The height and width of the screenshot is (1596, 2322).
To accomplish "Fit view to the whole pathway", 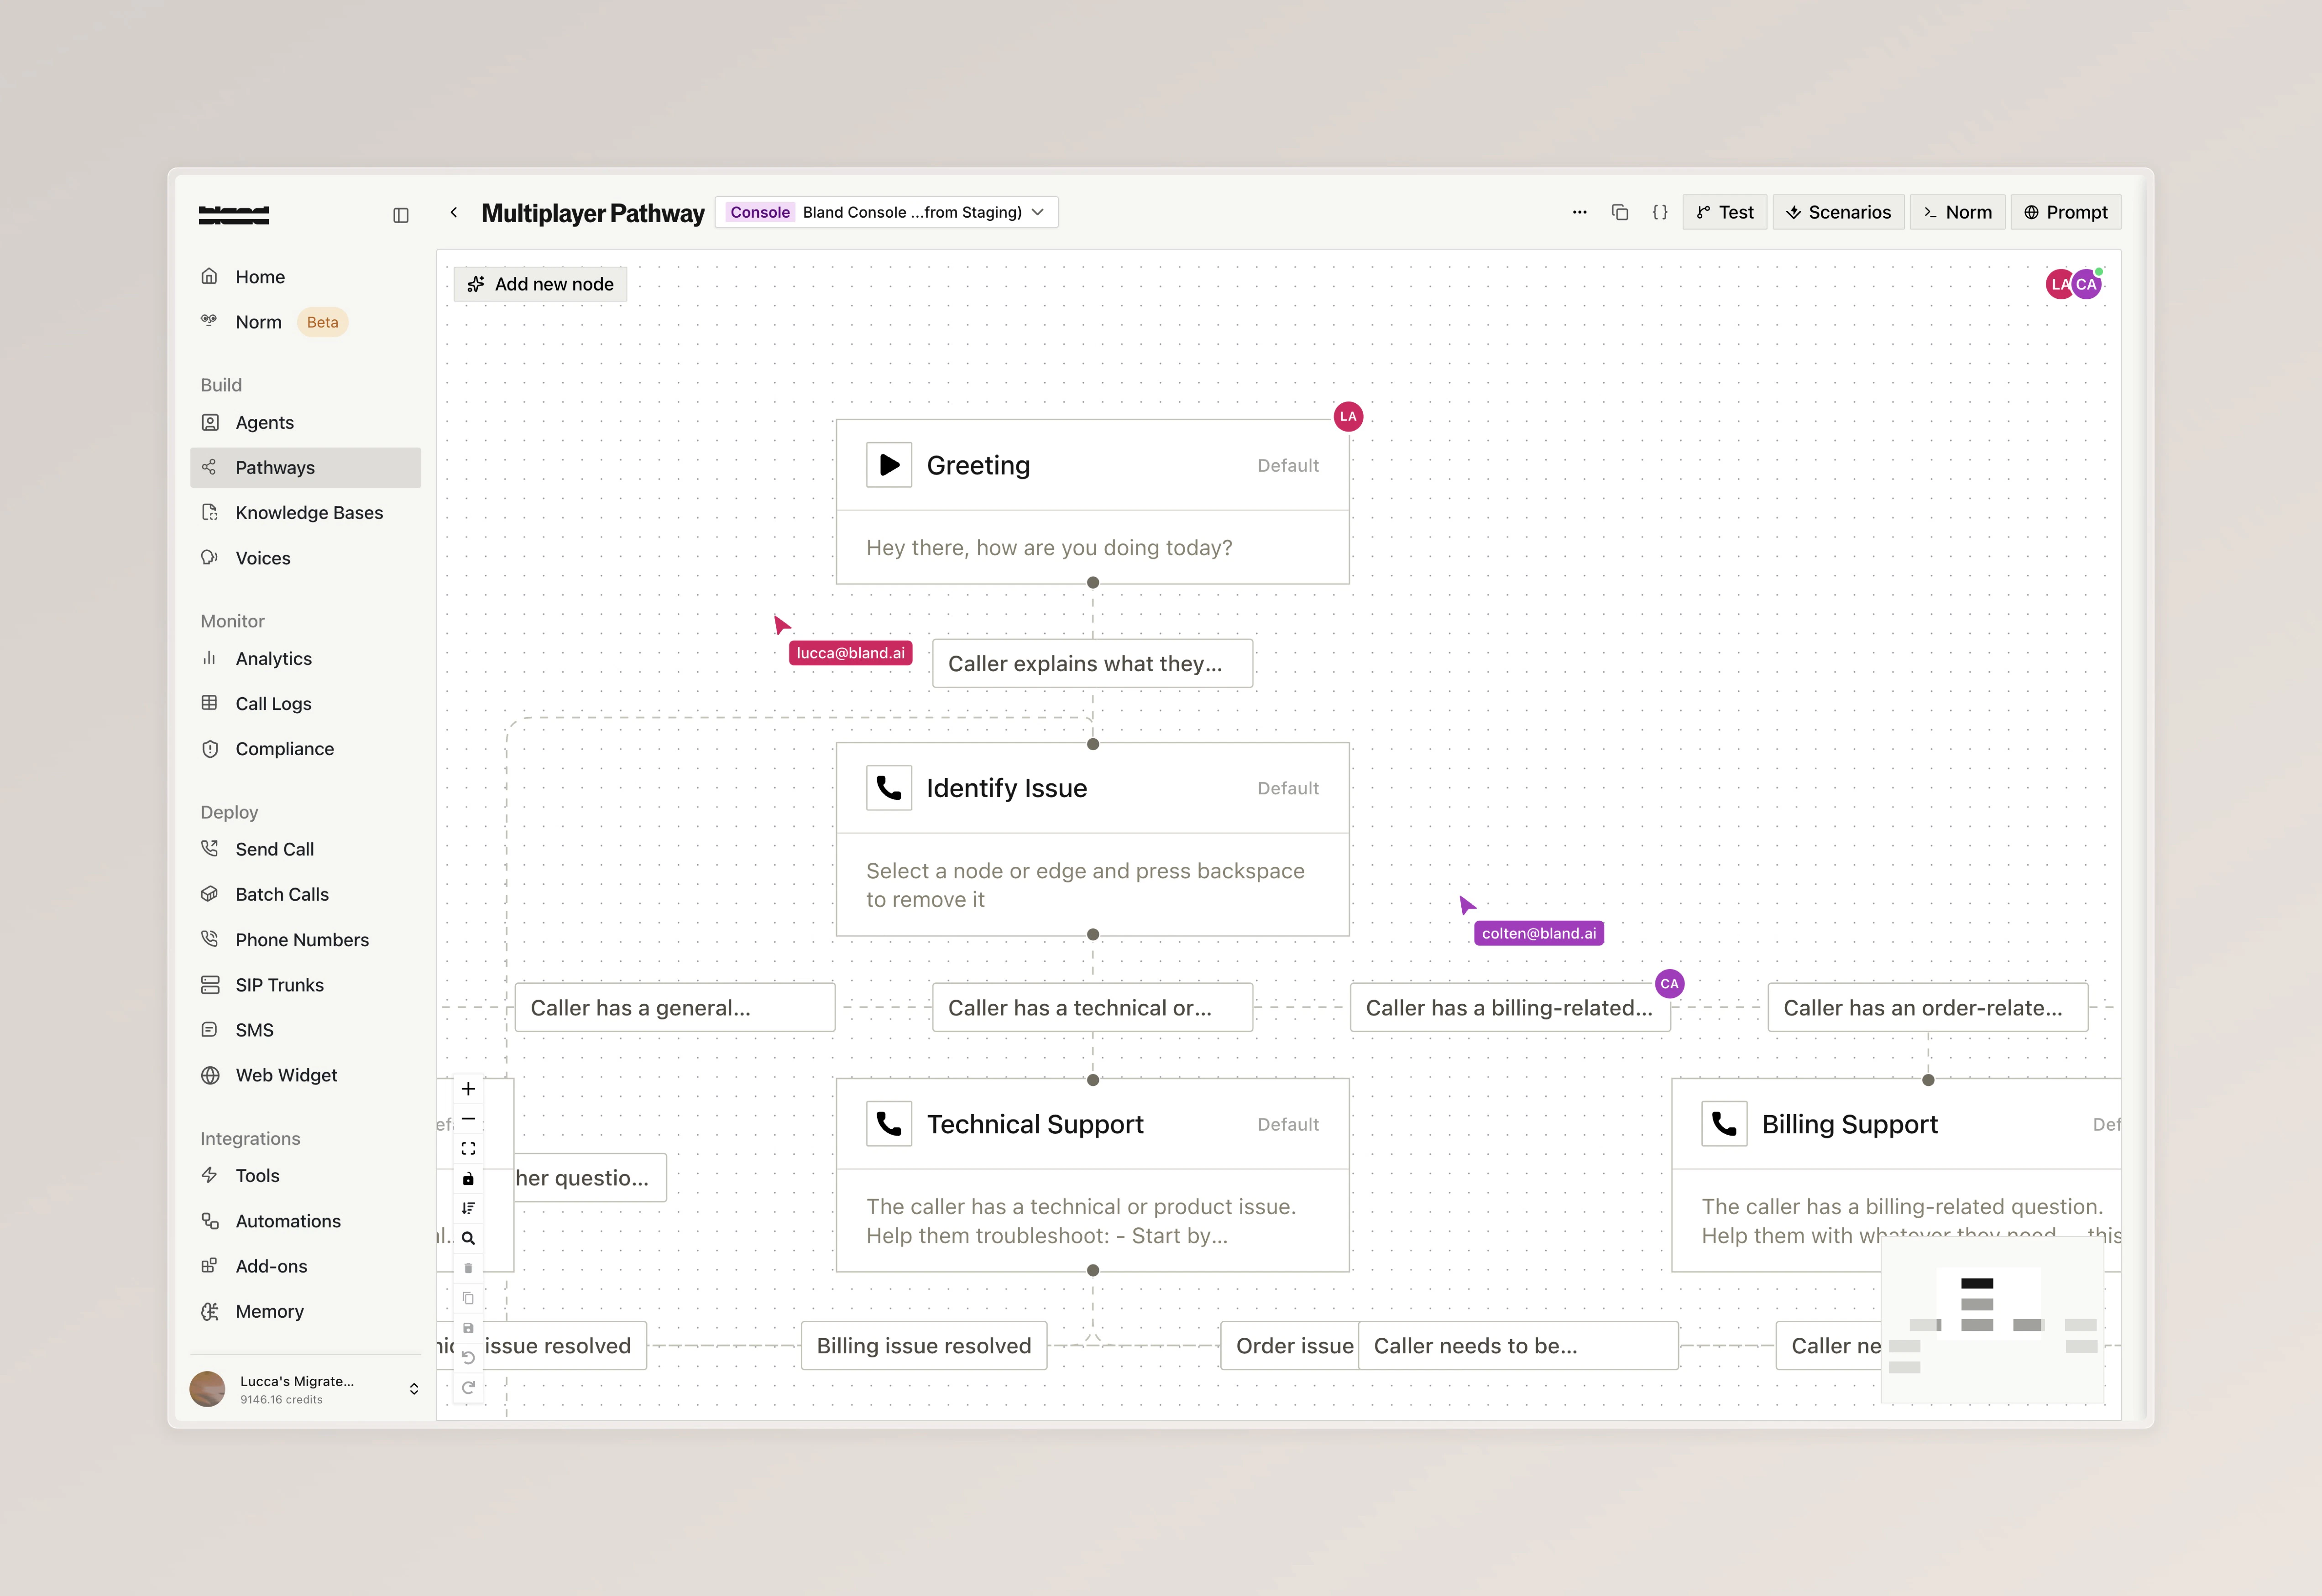I will click(x=468, y=1148).
